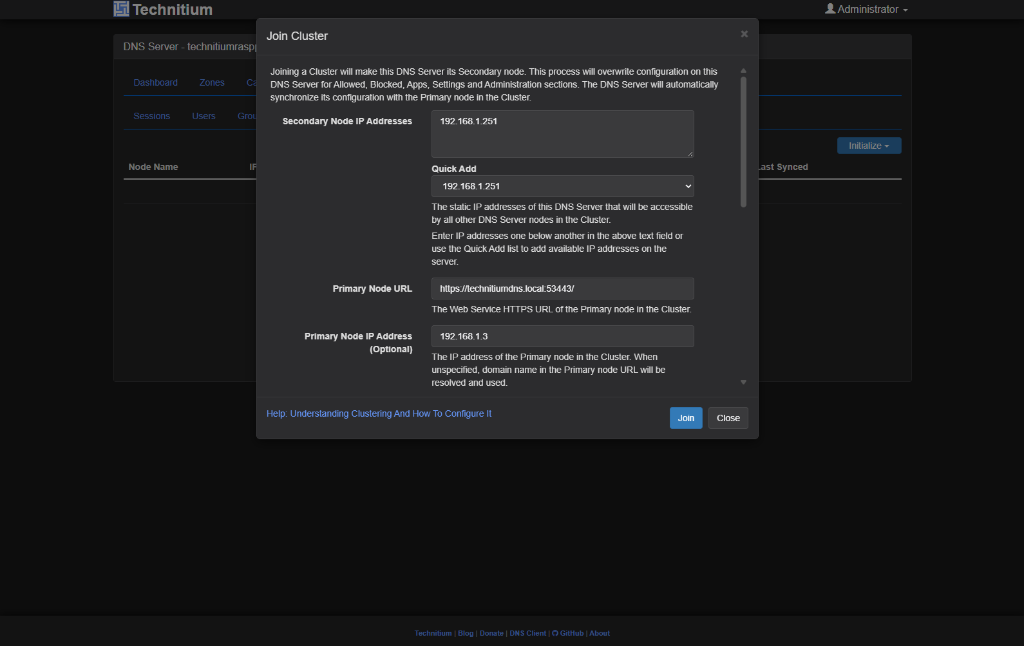Open the Sessions sub-tab
This screenshot has width=1024, height=646.
coord(152,116)
